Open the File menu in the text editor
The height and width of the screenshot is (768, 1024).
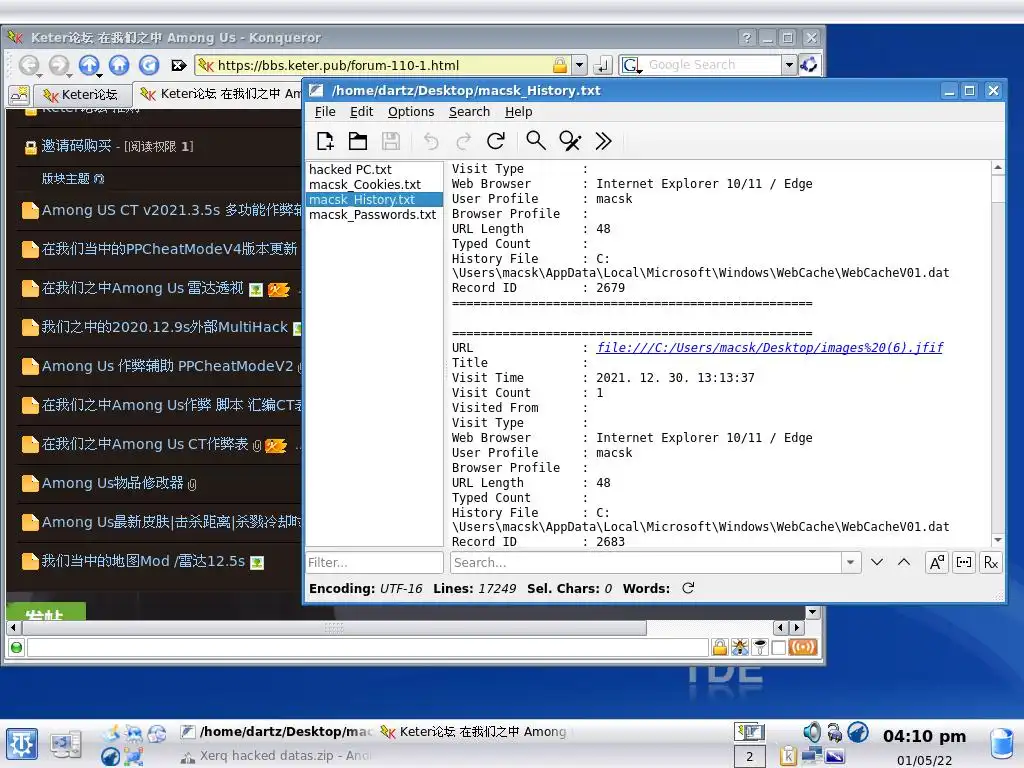click(x=325, y=112)
